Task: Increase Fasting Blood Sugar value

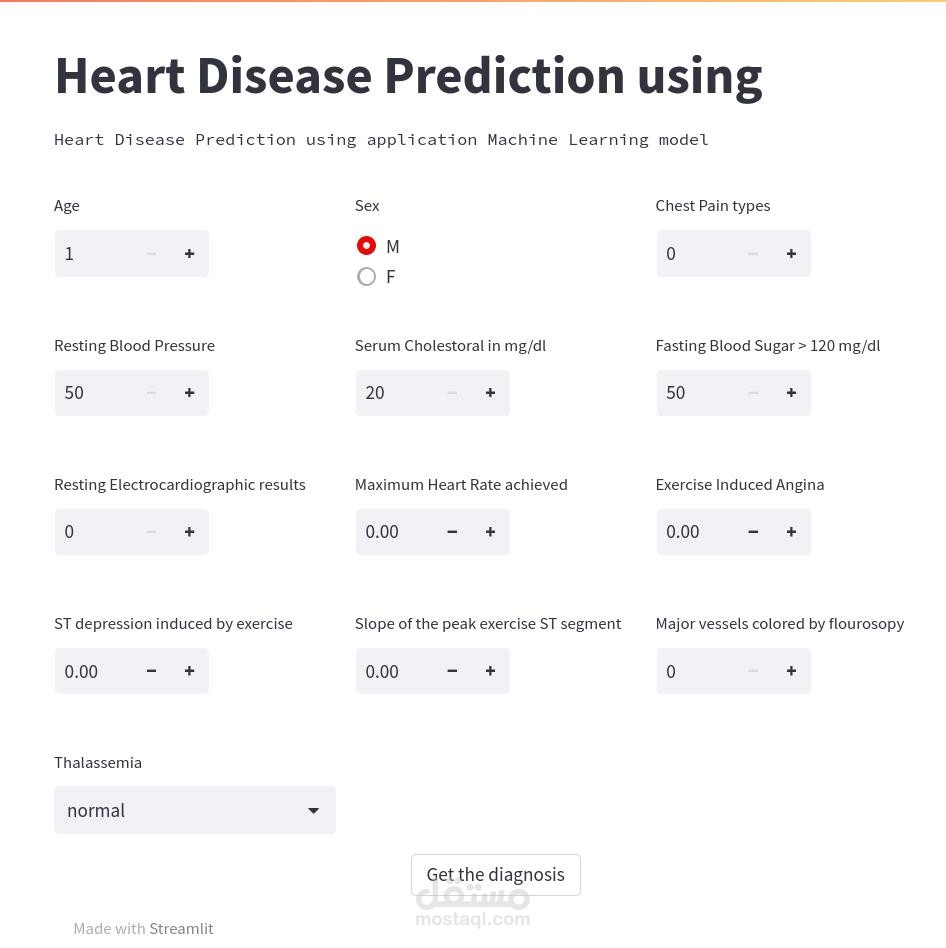Action: pos(791,393)
